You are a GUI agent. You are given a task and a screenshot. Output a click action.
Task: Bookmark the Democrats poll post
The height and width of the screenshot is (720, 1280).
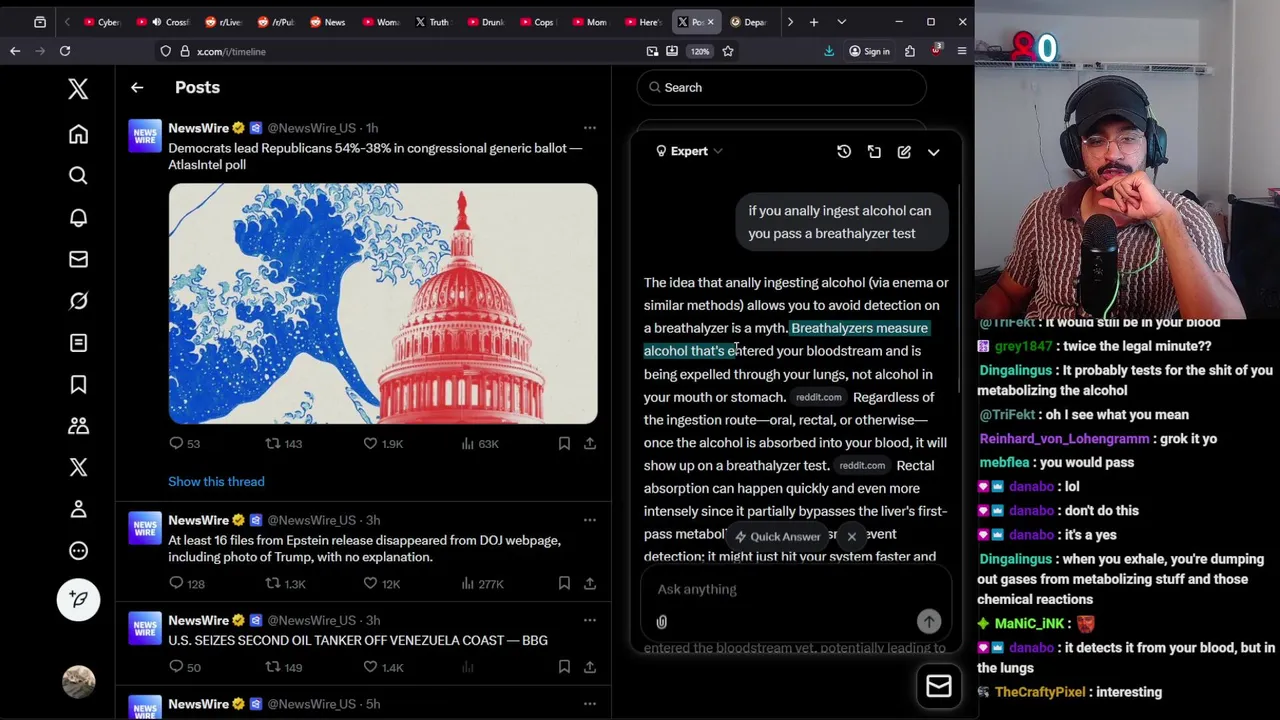(564, 443)
